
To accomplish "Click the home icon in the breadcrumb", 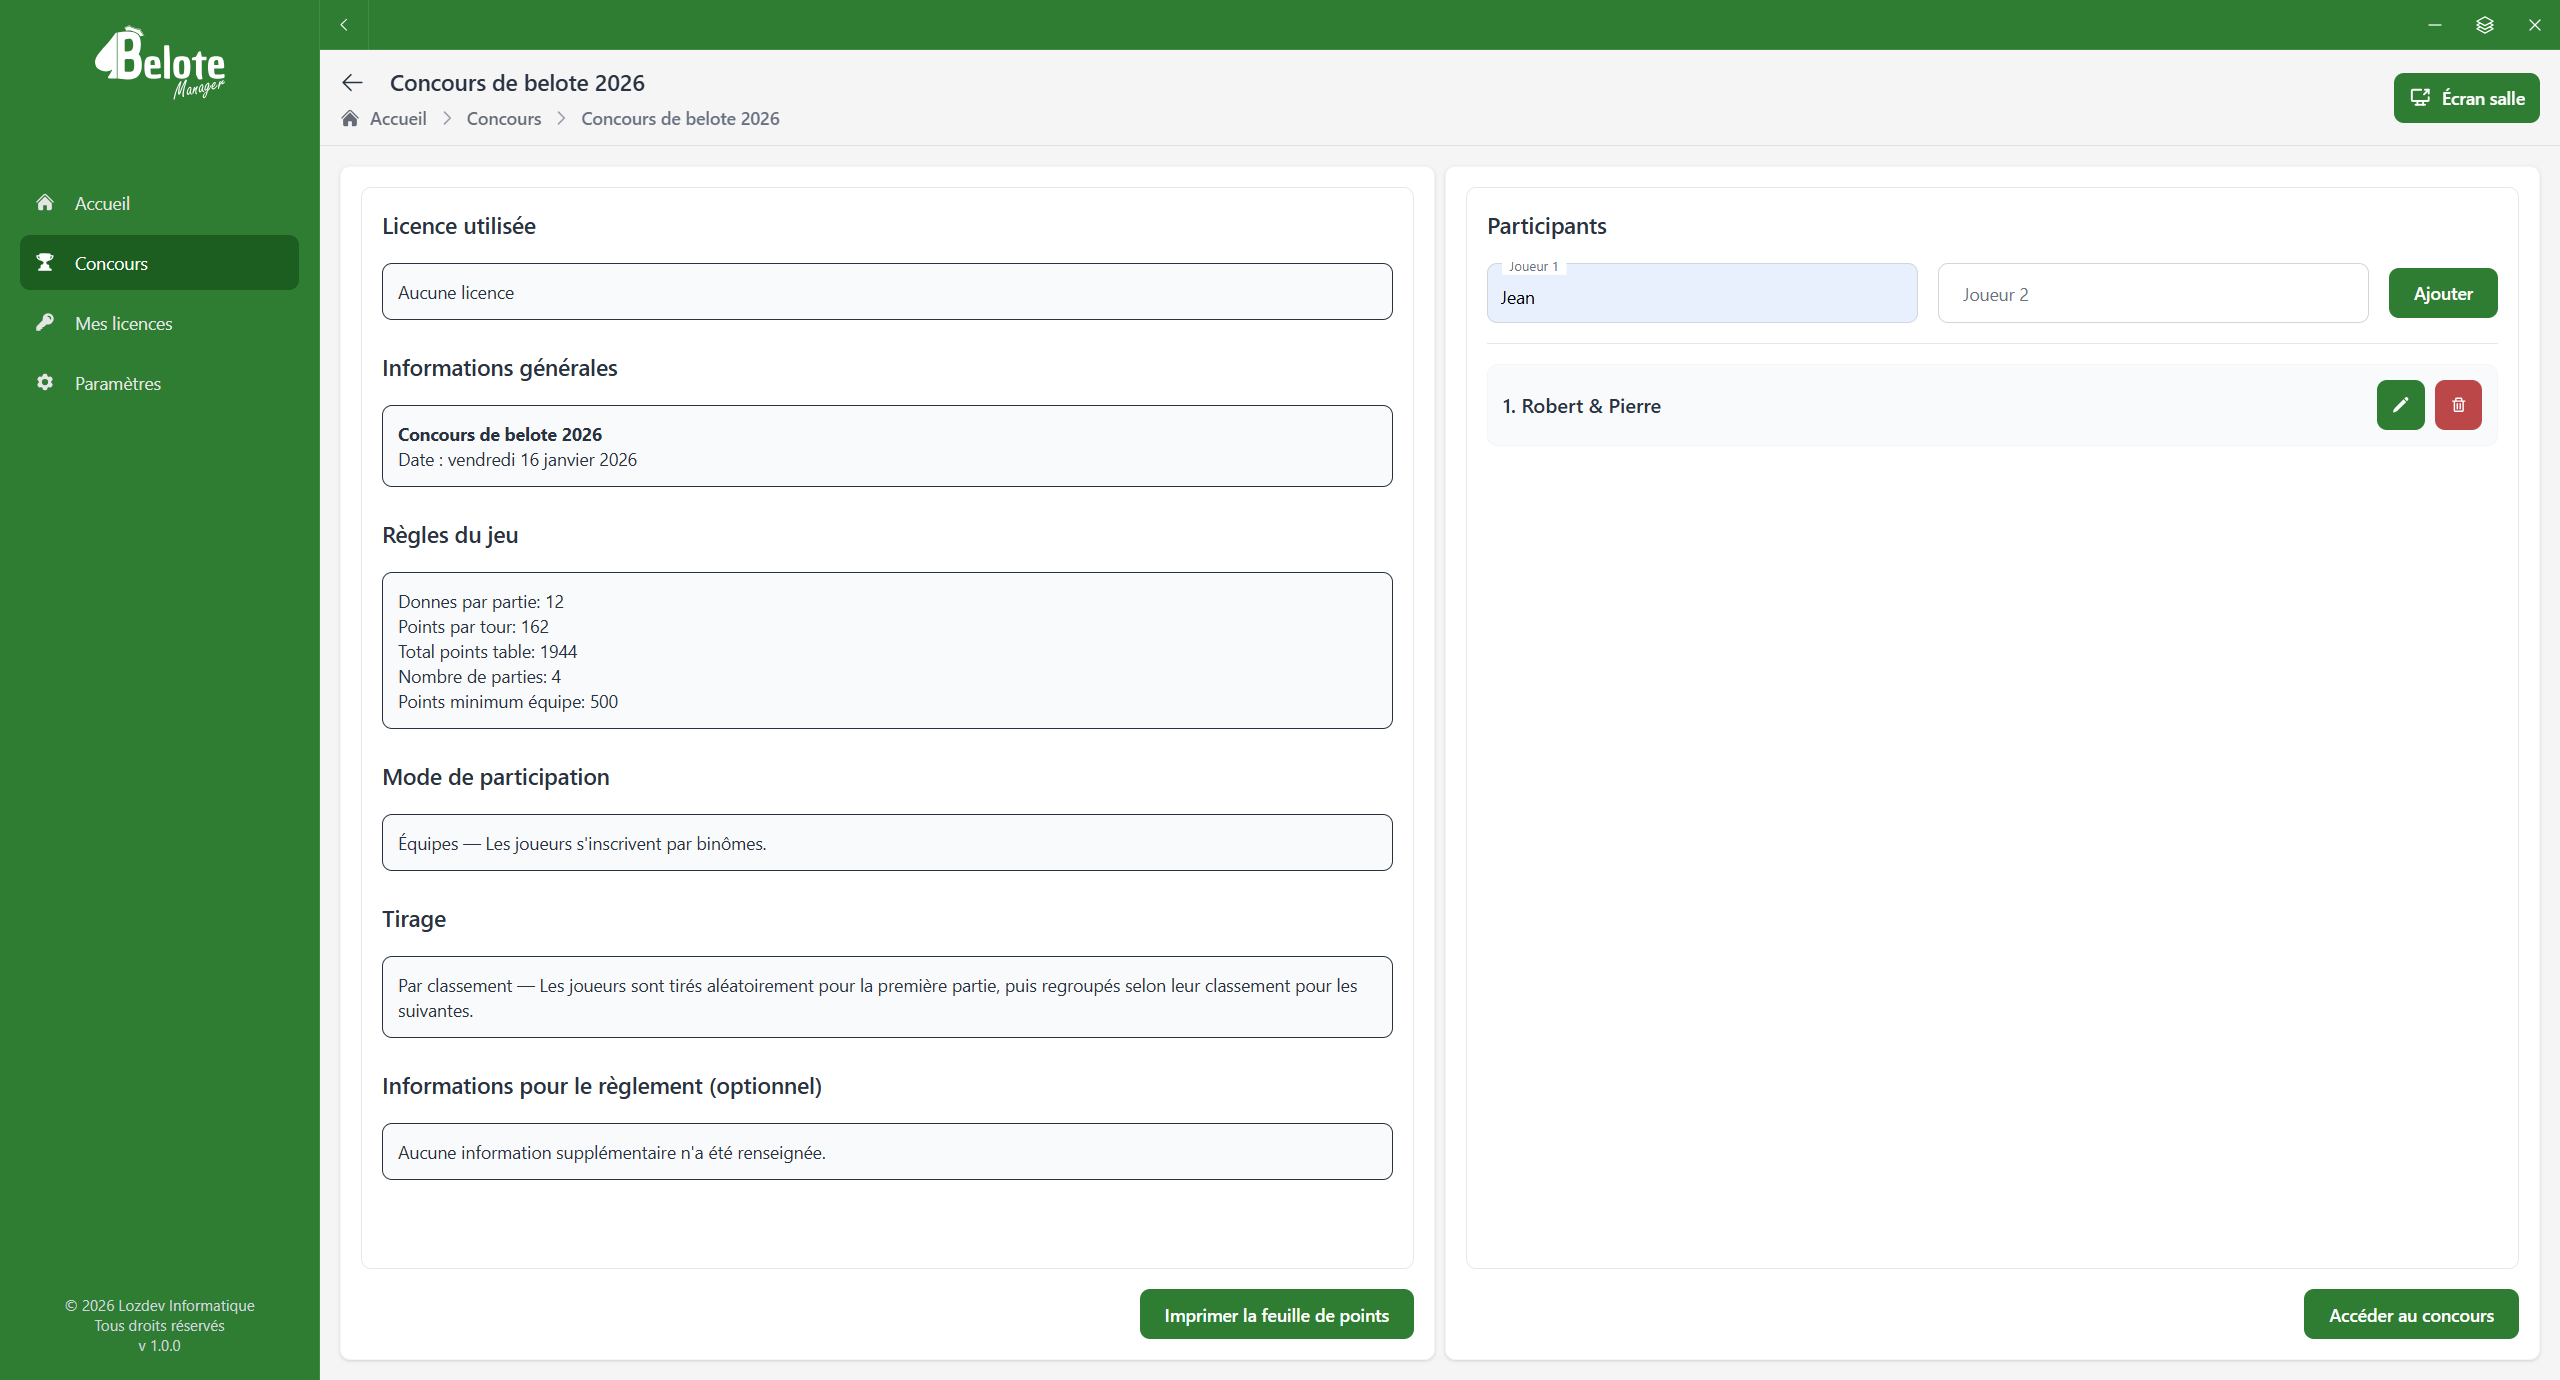I will click(x=350, y=119).
